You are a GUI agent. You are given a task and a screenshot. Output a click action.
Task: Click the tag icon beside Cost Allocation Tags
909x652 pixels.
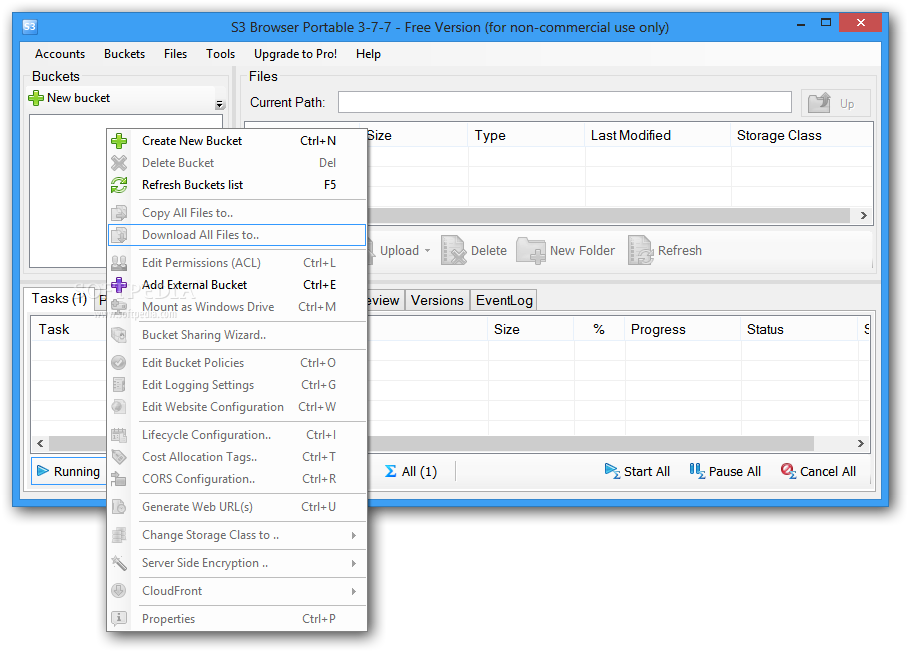(x=119, y=457)
